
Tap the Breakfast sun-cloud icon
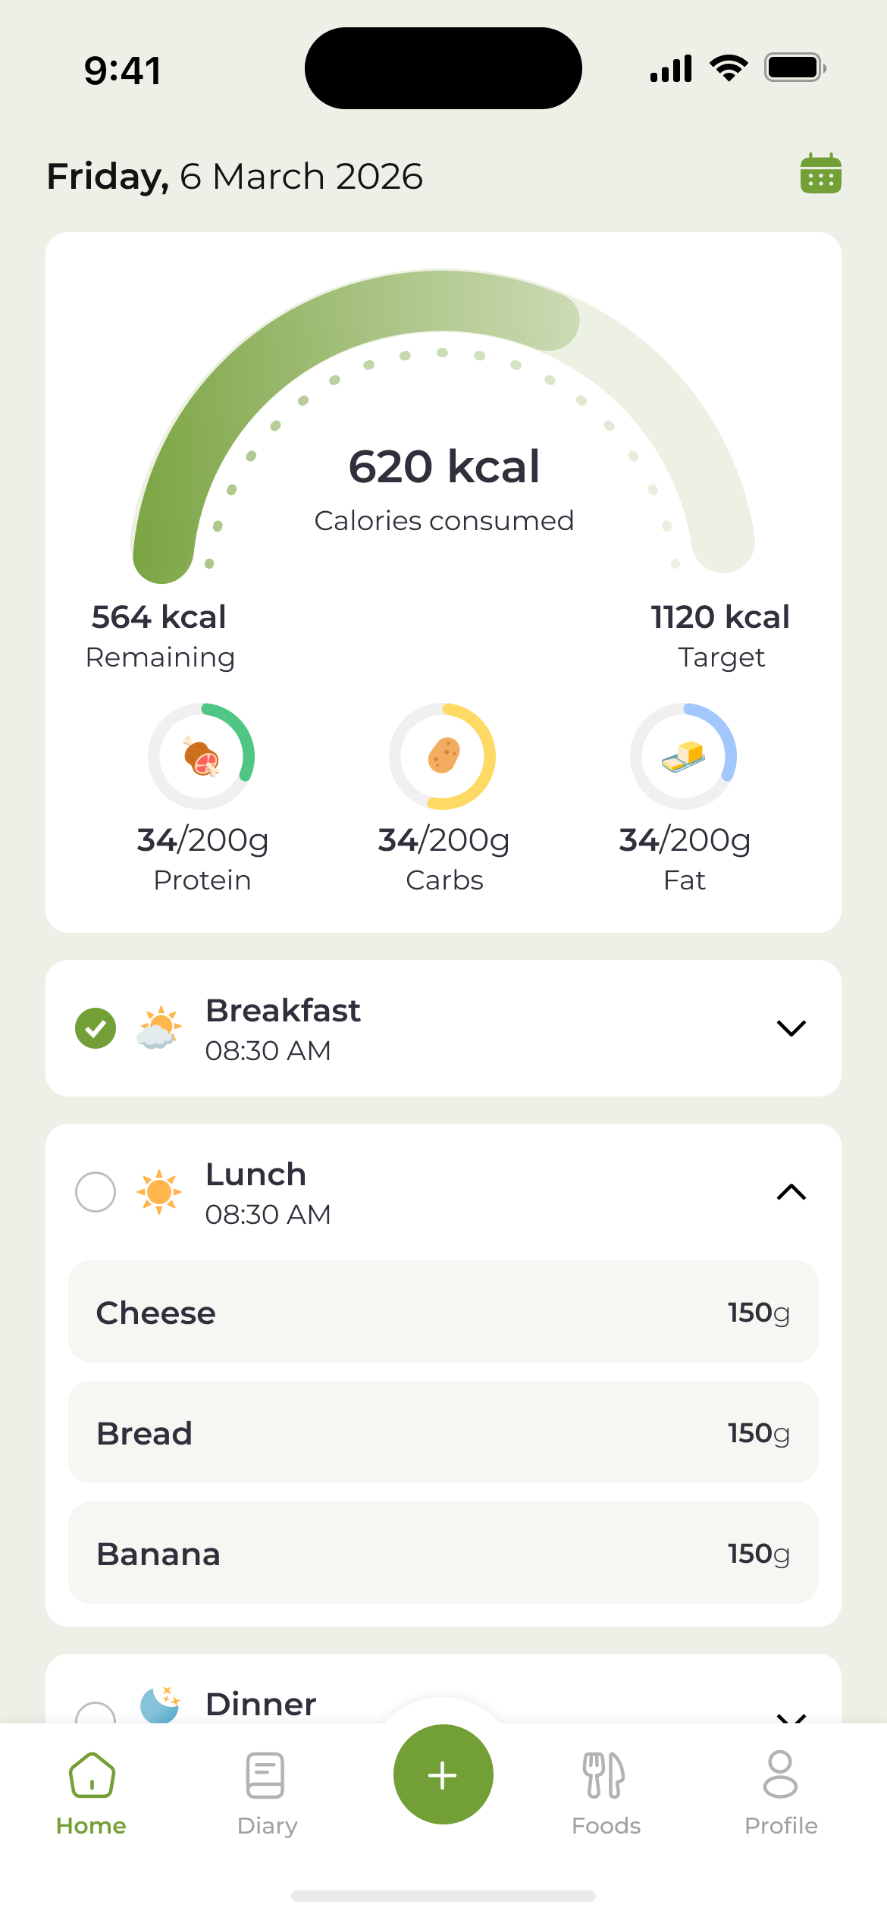coord(159,1028)
